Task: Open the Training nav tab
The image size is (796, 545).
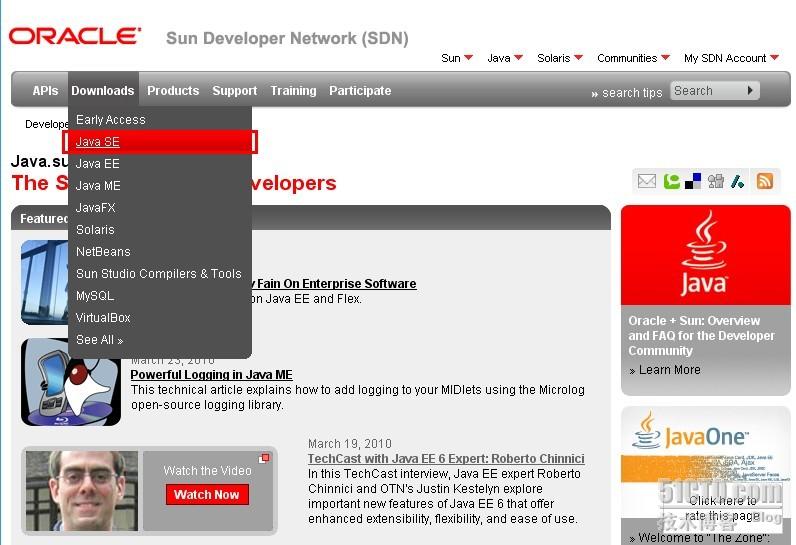Action: (293, 91)
